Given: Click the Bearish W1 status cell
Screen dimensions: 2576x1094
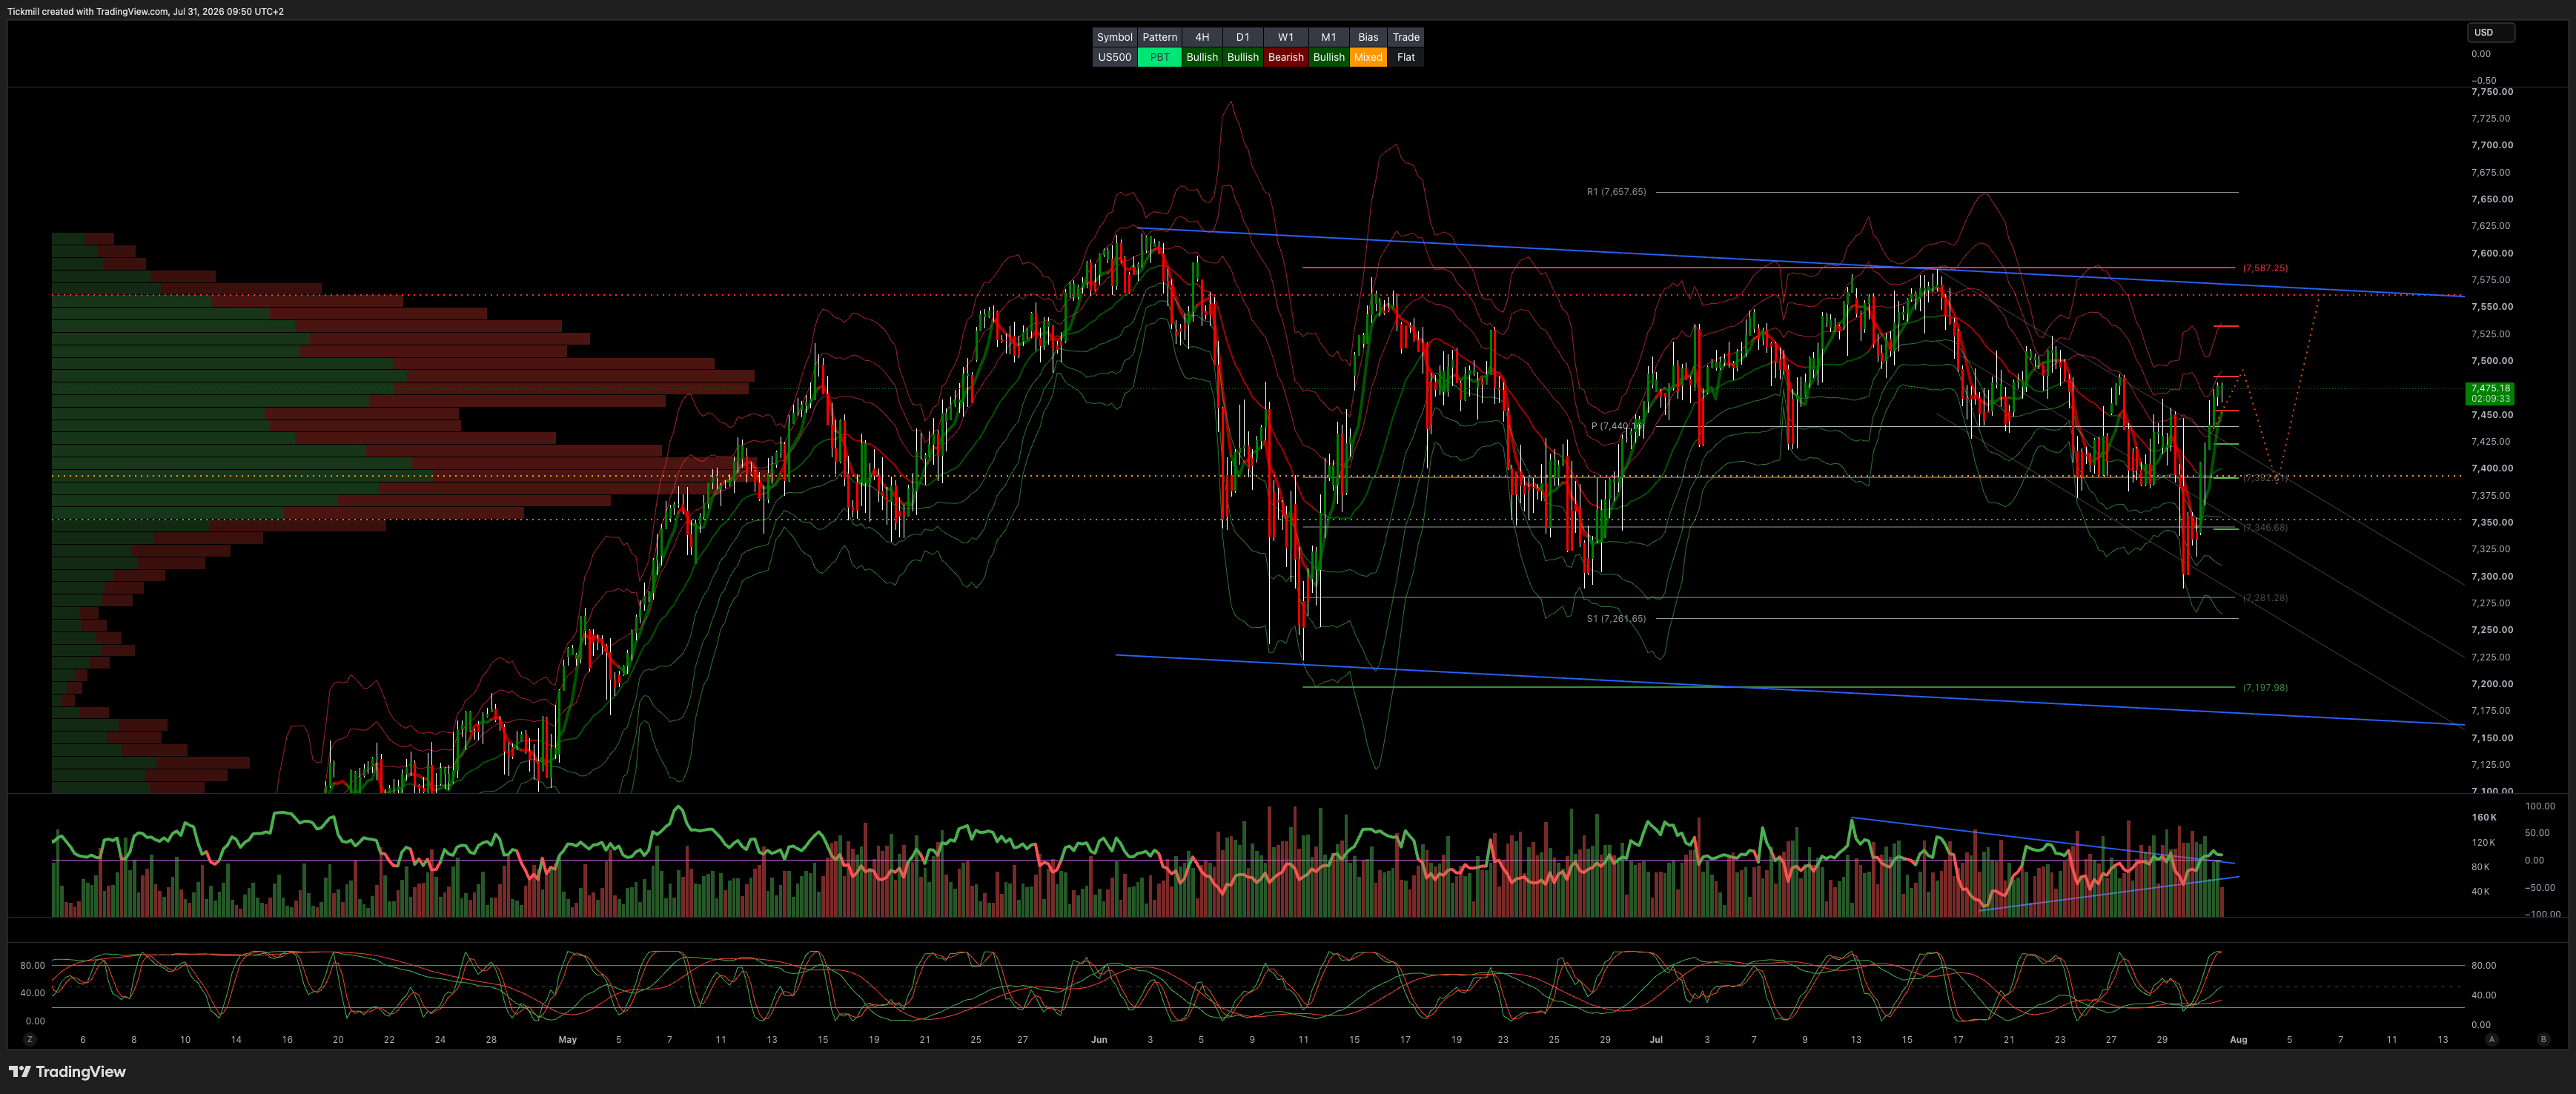Looking at the screenshot, I should [x=1285, y=57].
